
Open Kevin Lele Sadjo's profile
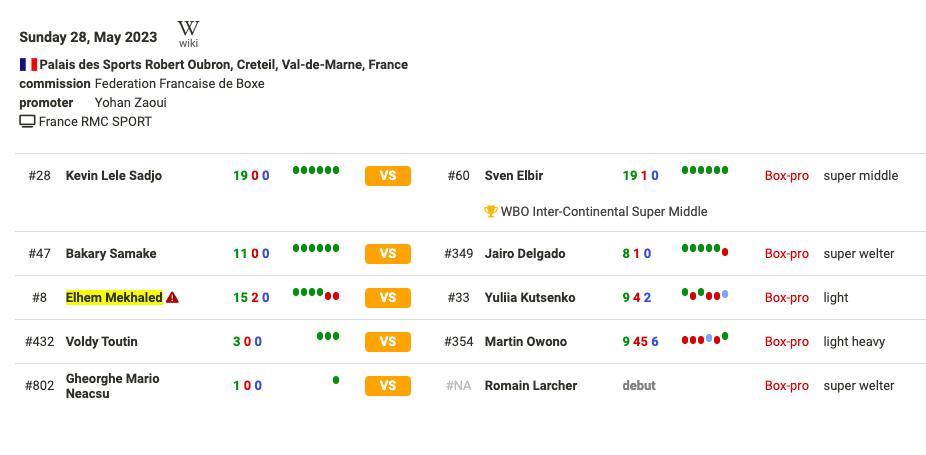point(113,176)
